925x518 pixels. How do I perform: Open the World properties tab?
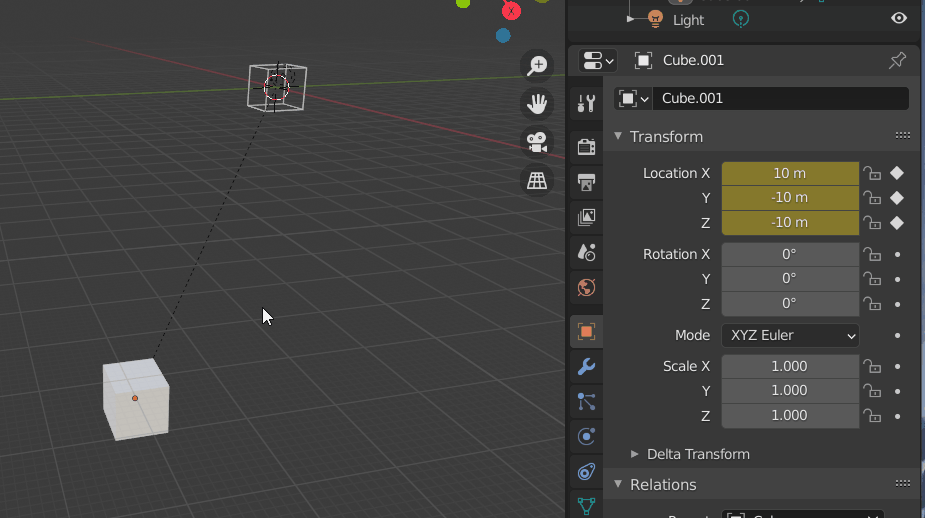click(x=586, y=288)
